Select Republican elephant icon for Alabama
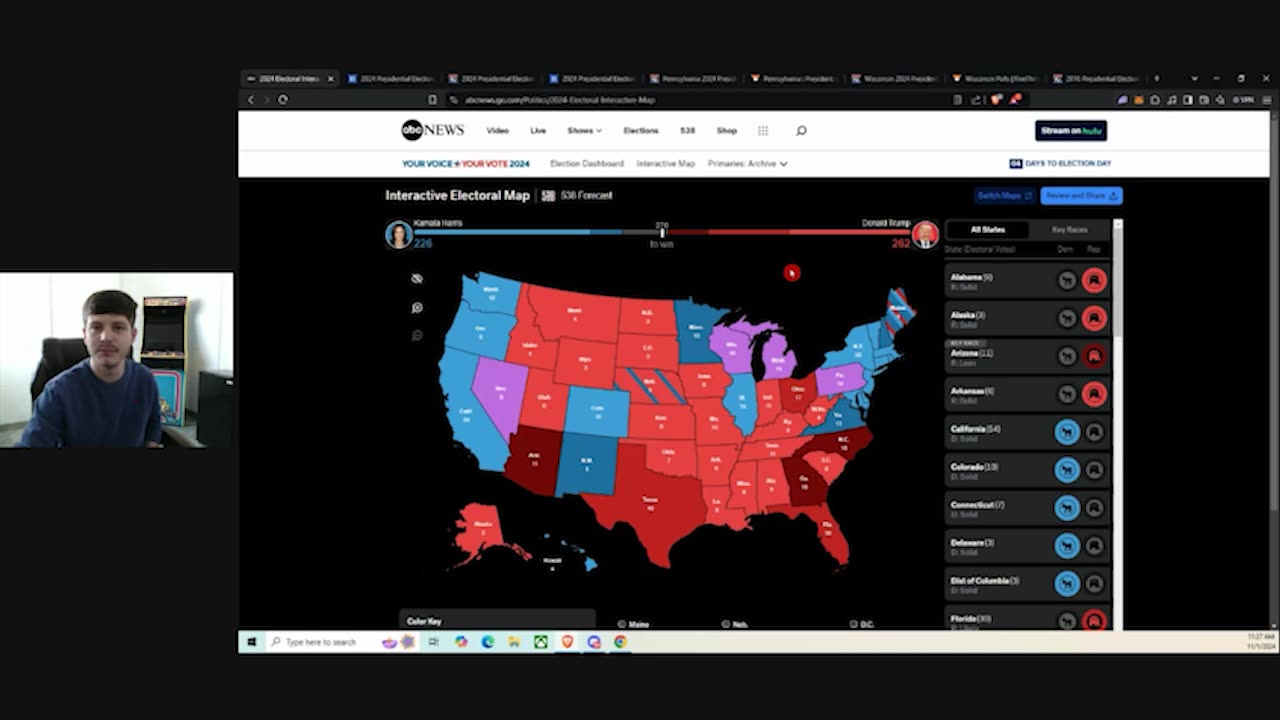1280x720 pixels. coord(1094,280)
